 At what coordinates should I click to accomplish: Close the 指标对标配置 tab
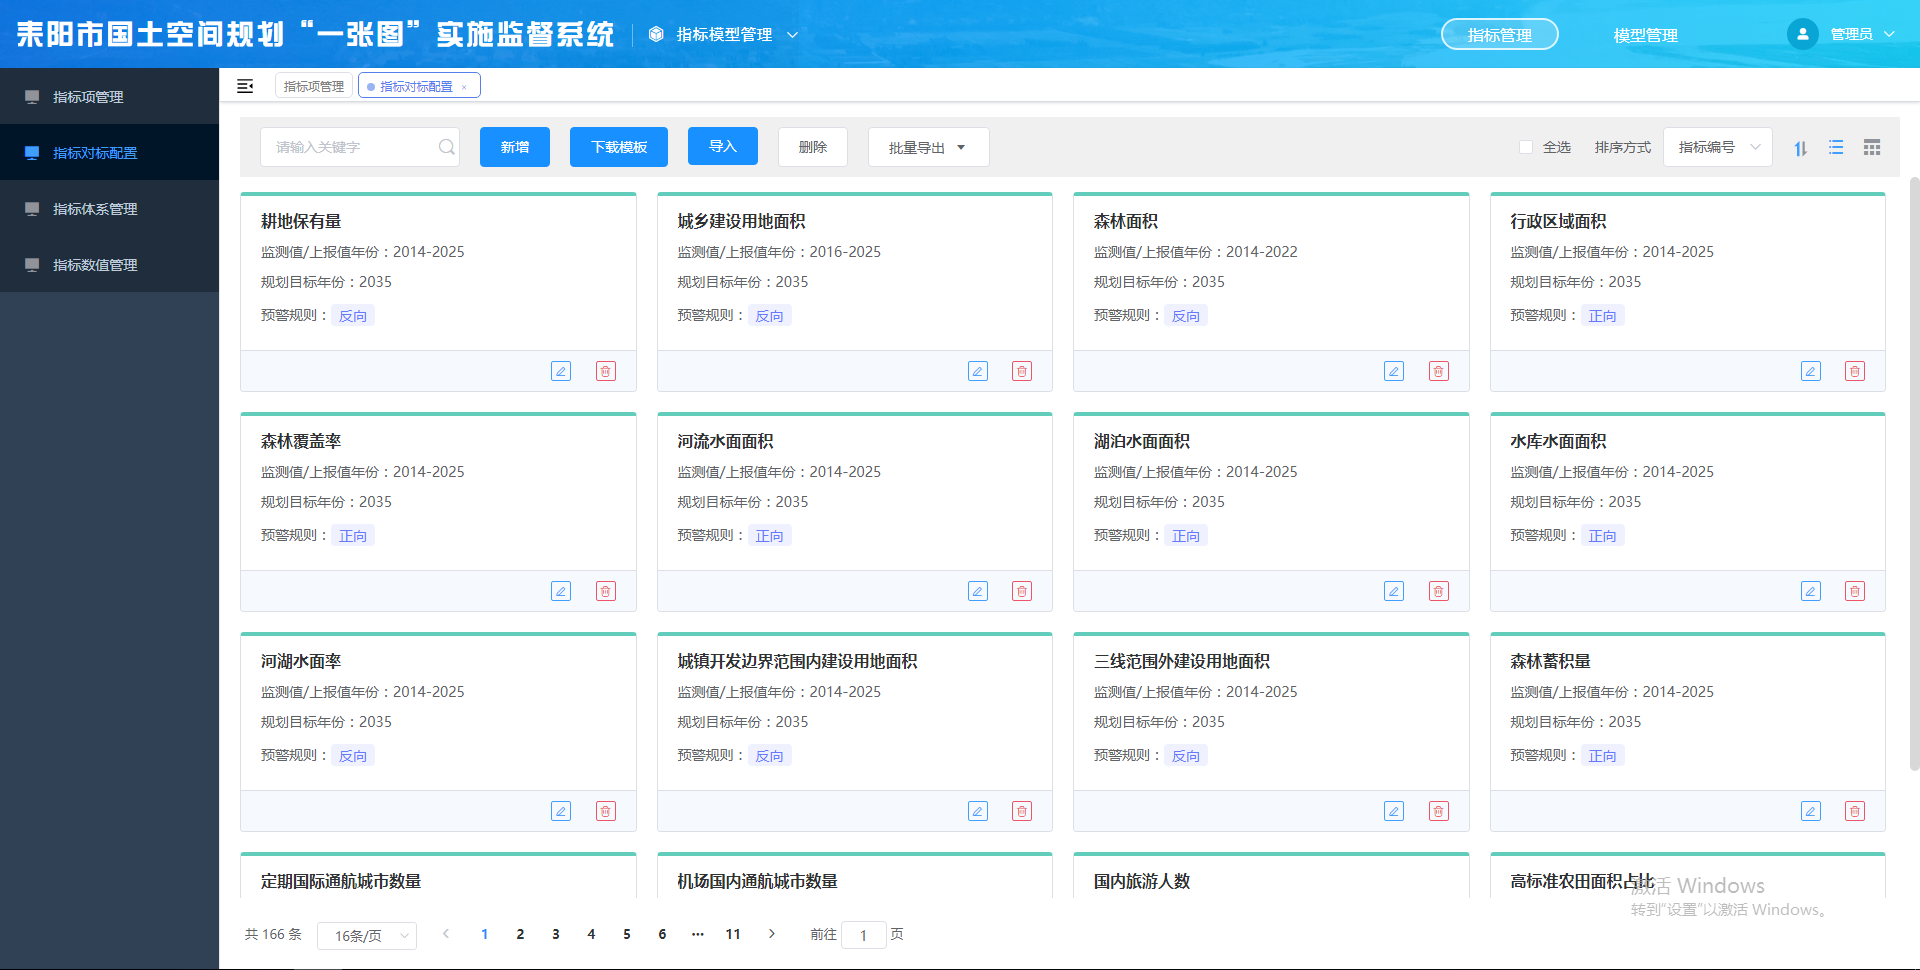(x=464, y=87)
